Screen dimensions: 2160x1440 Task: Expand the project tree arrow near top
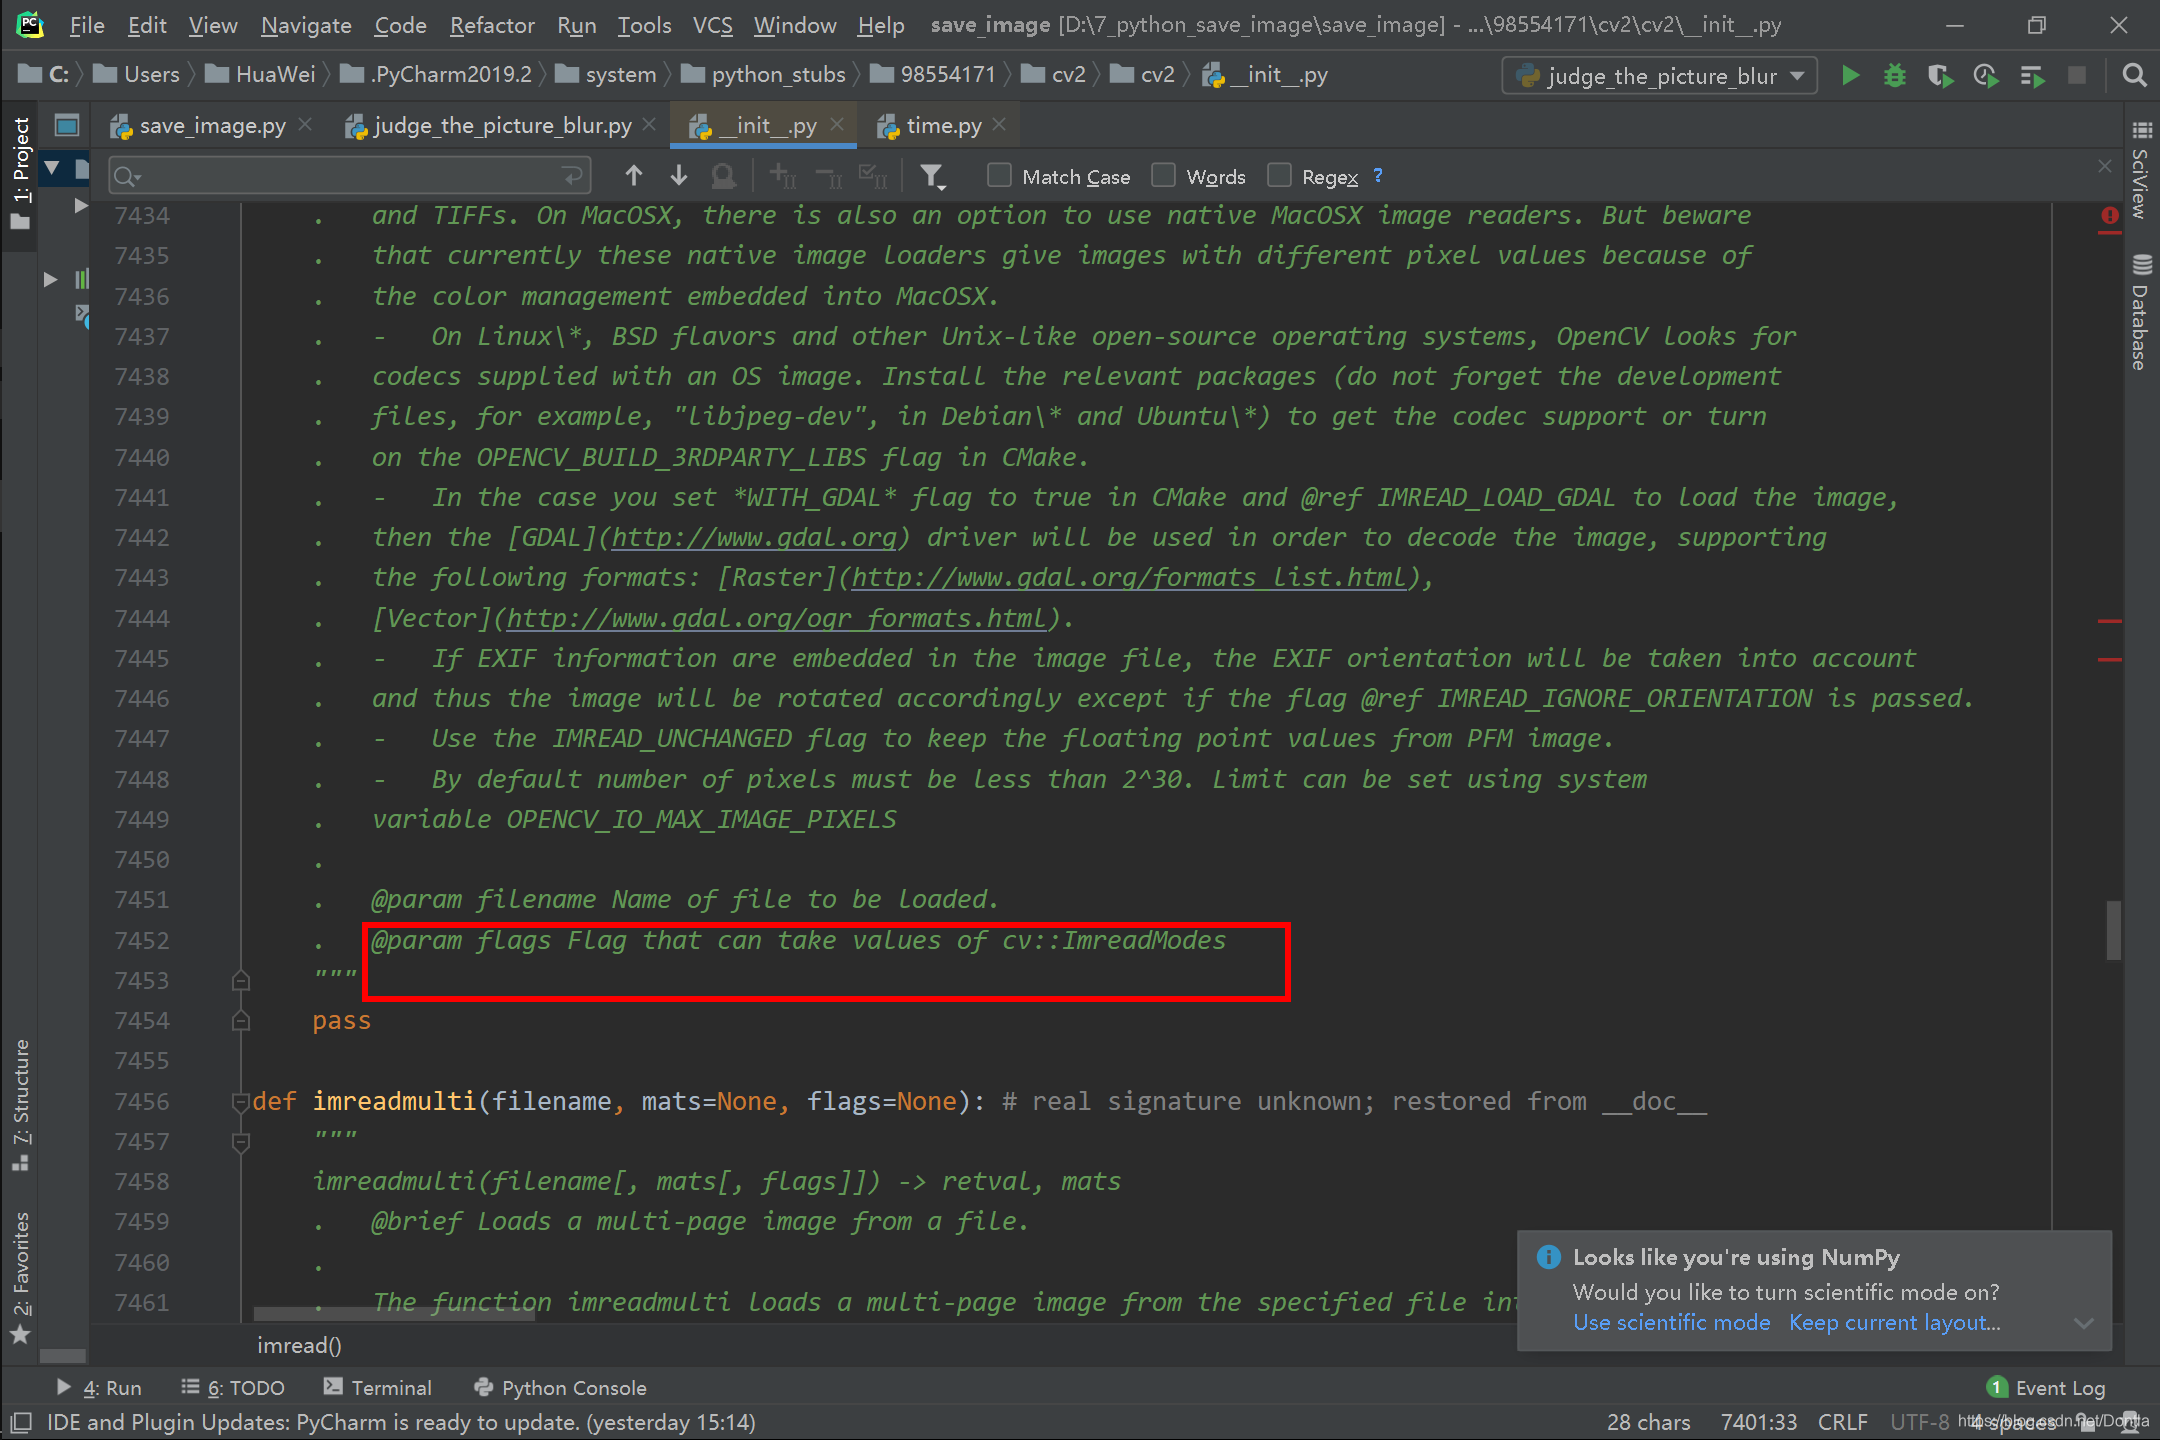coord(81,206)
